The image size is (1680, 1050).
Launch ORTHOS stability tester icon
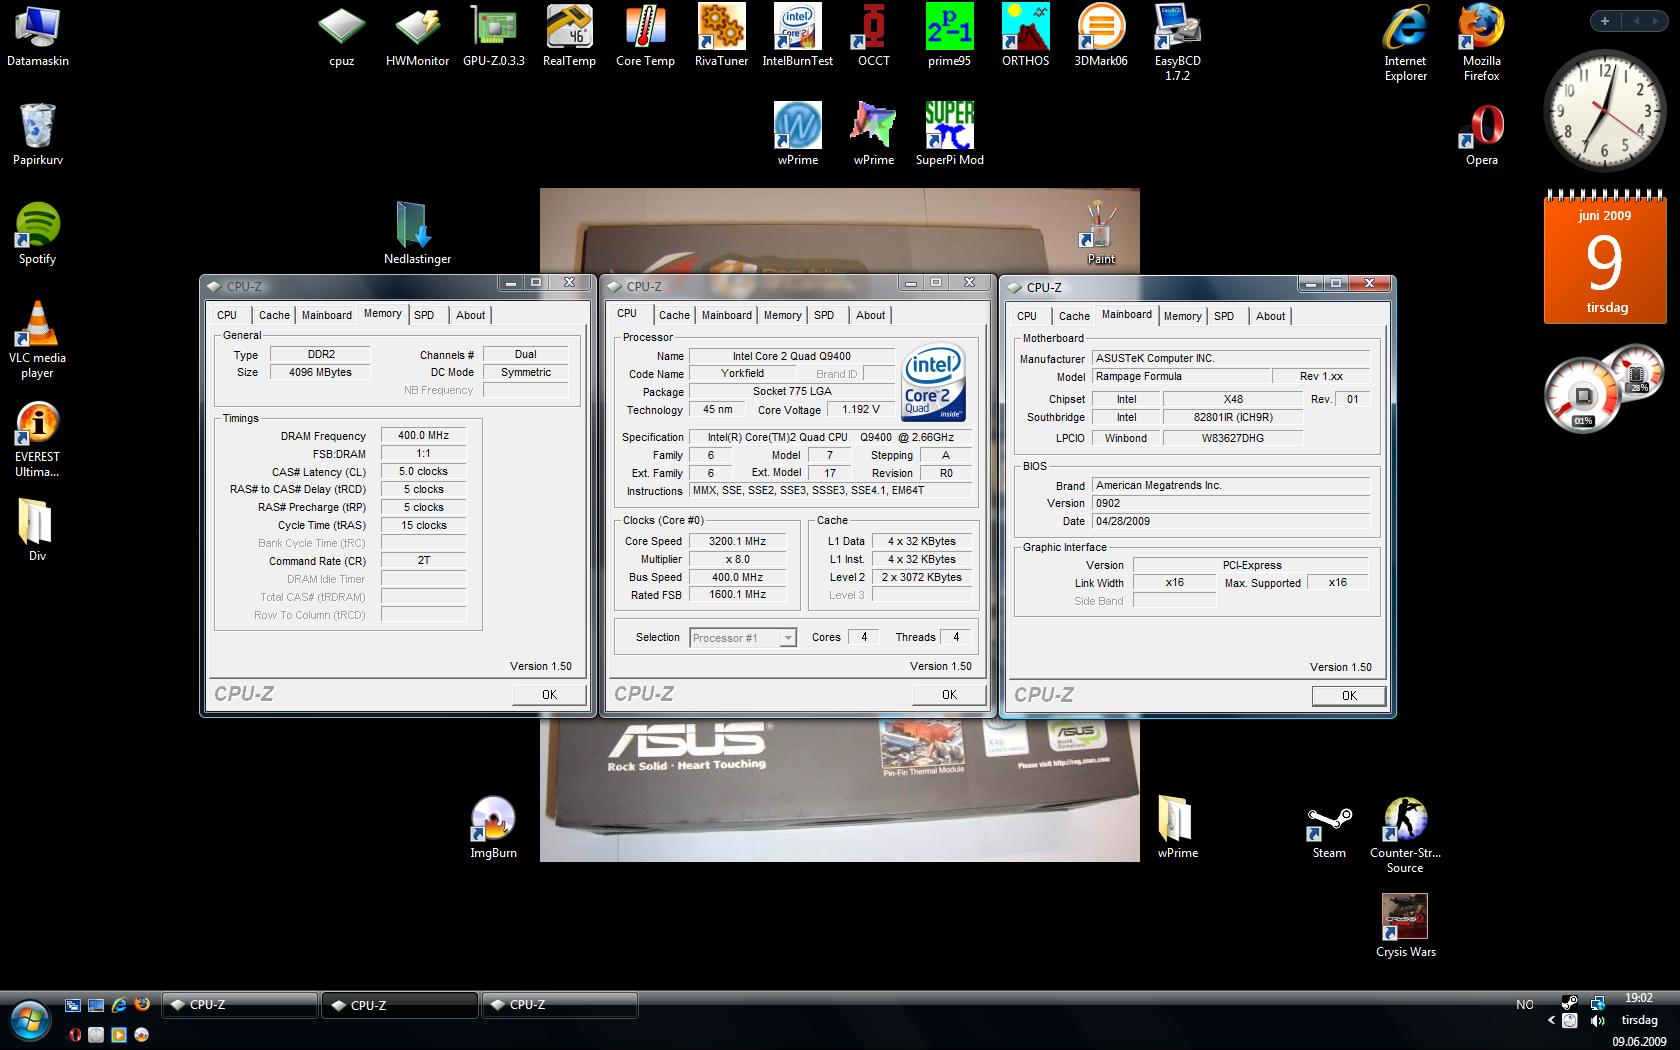coord(1026,37)
